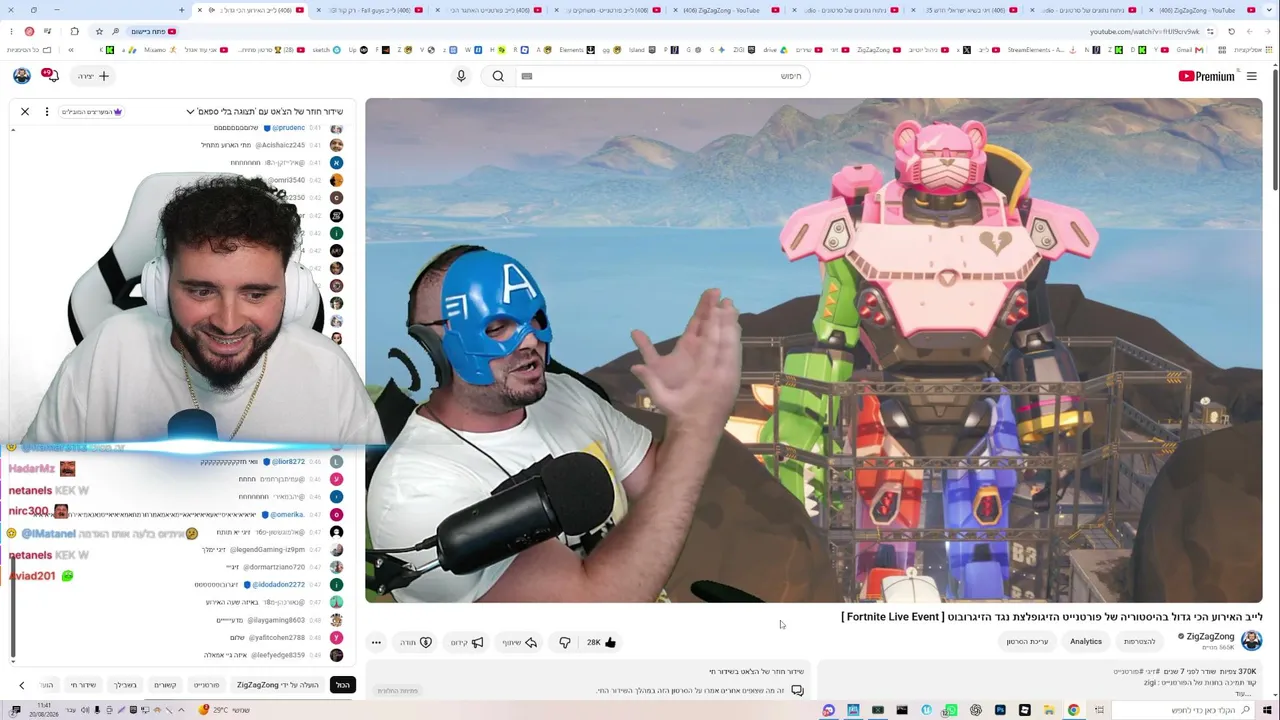Close the active YouTube tab

click(199, 10)
